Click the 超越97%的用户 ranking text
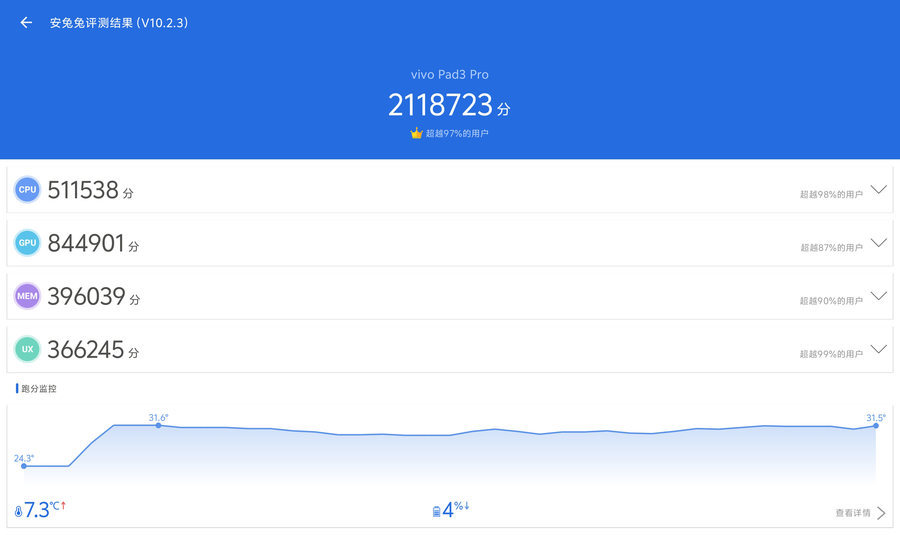The image size is (900, 535). coord(457,133)
